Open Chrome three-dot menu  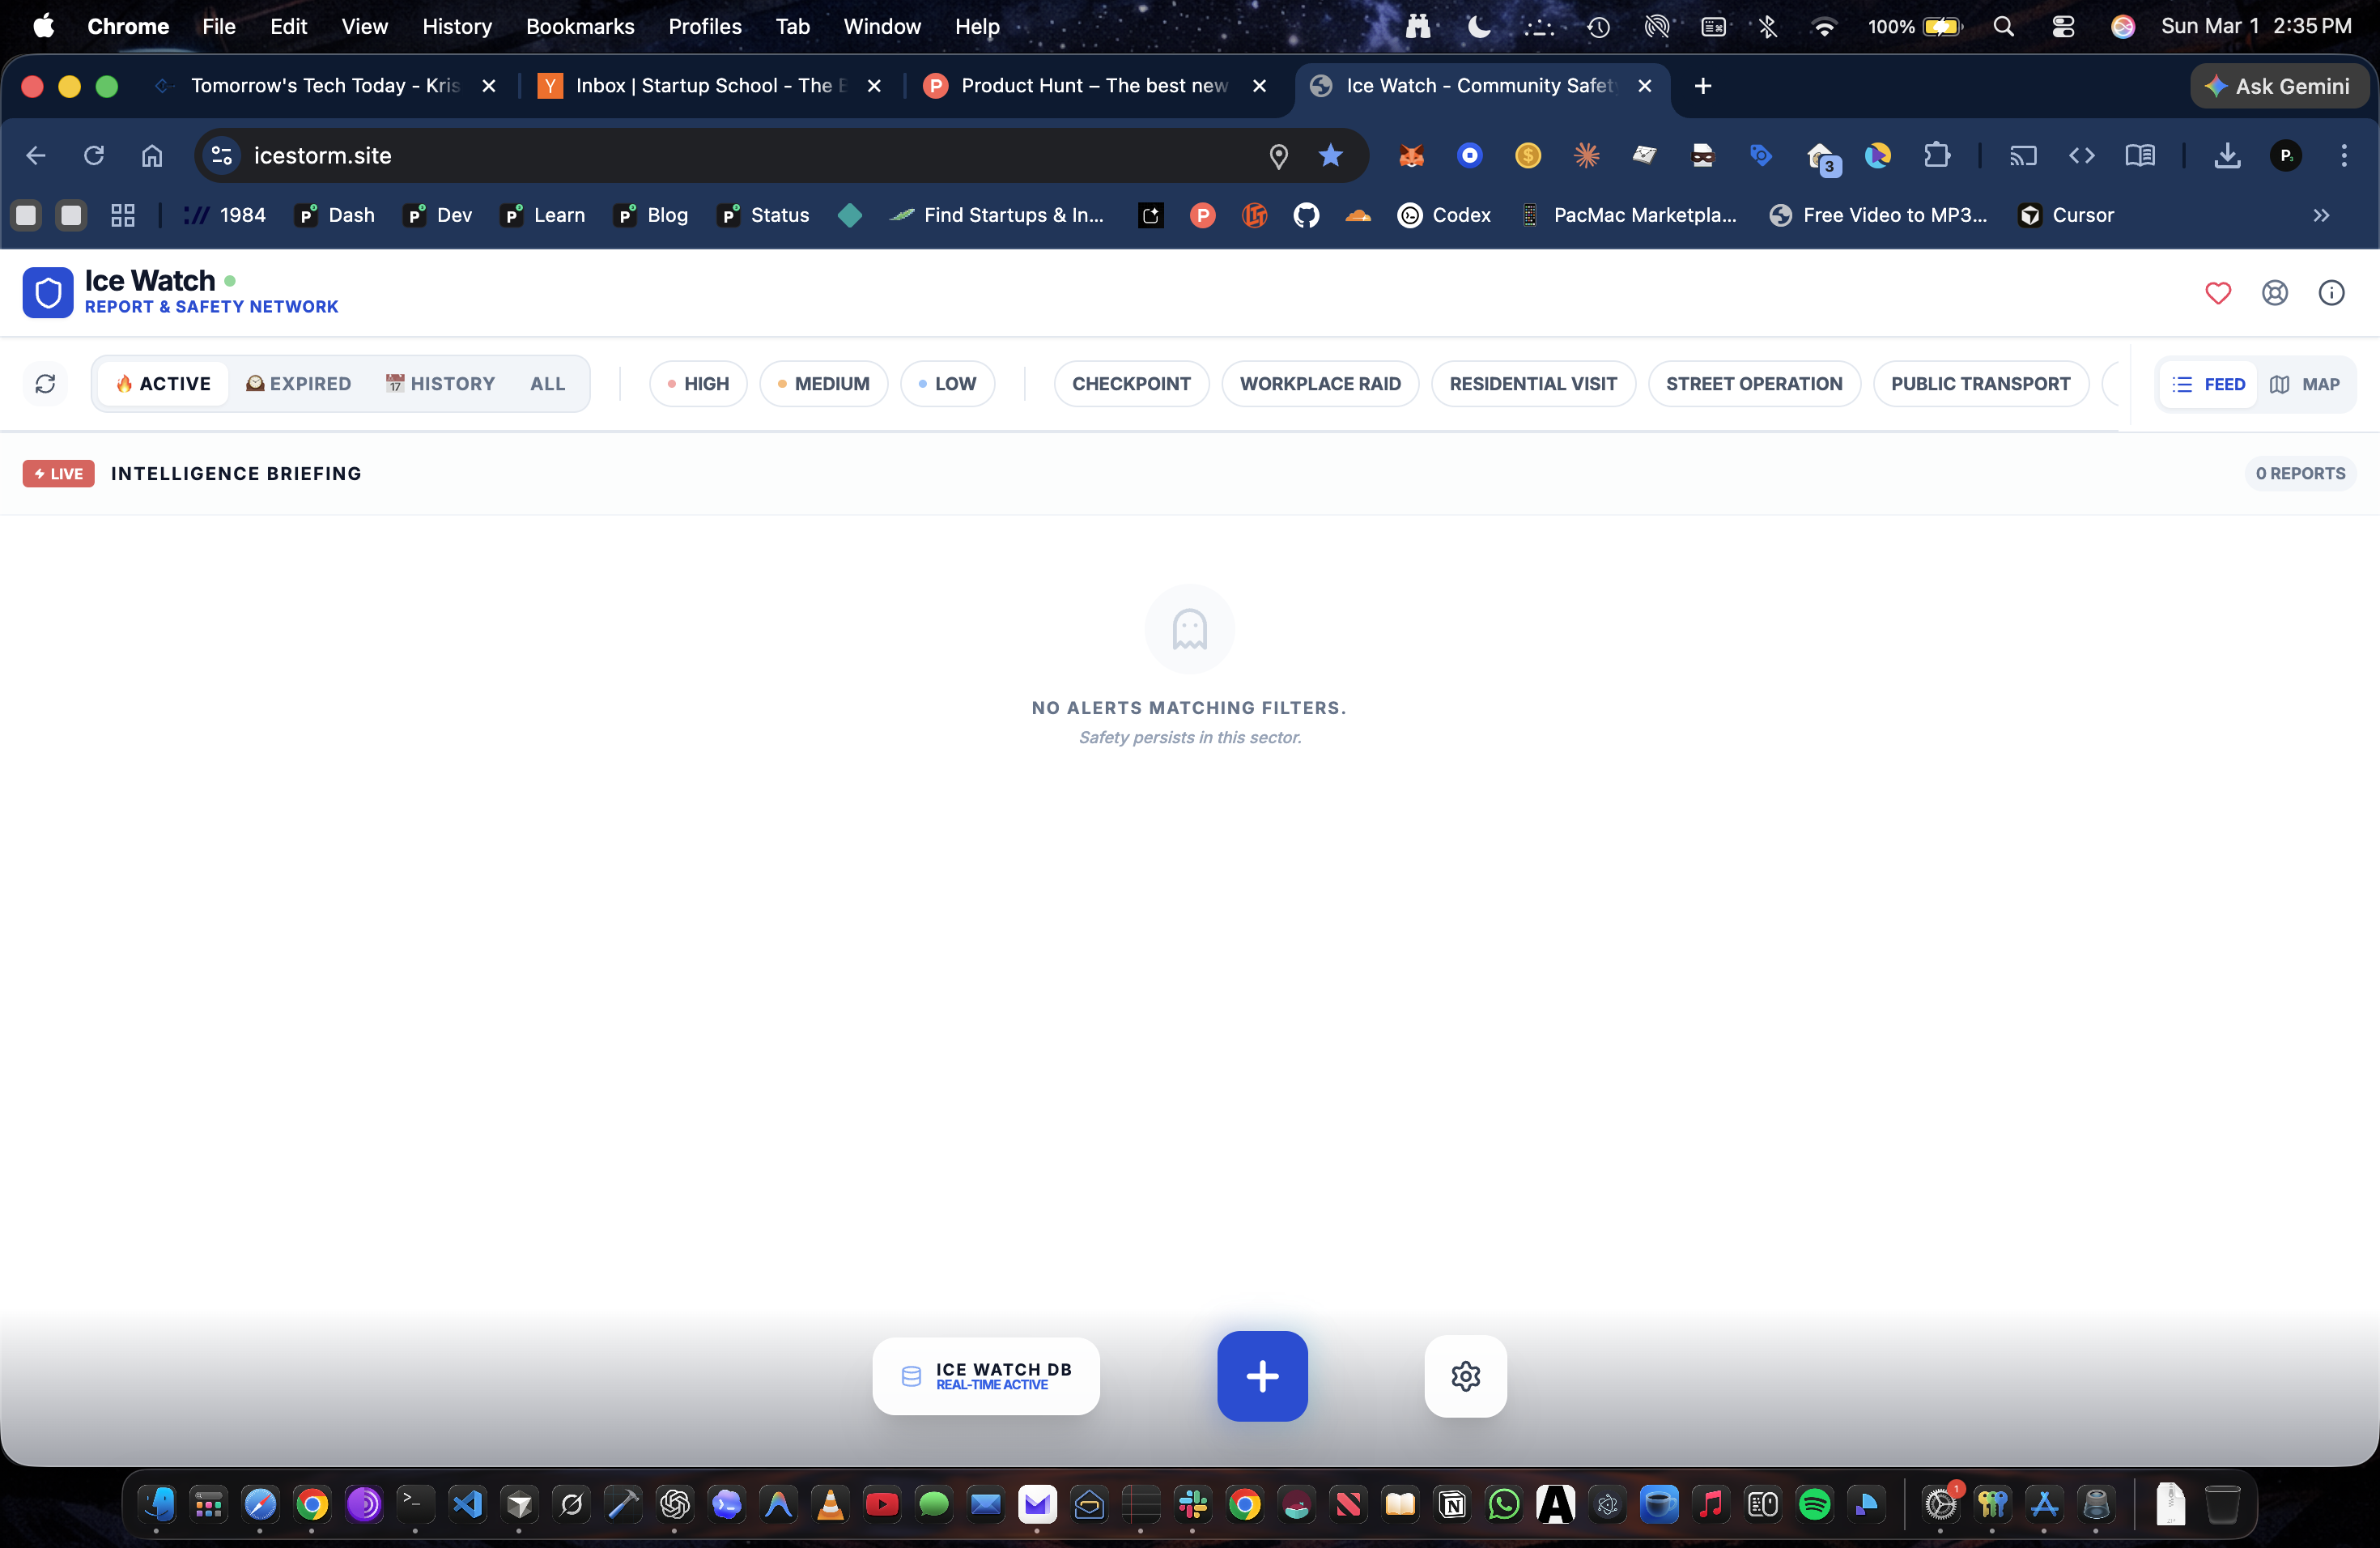(x=2343, y=156)
